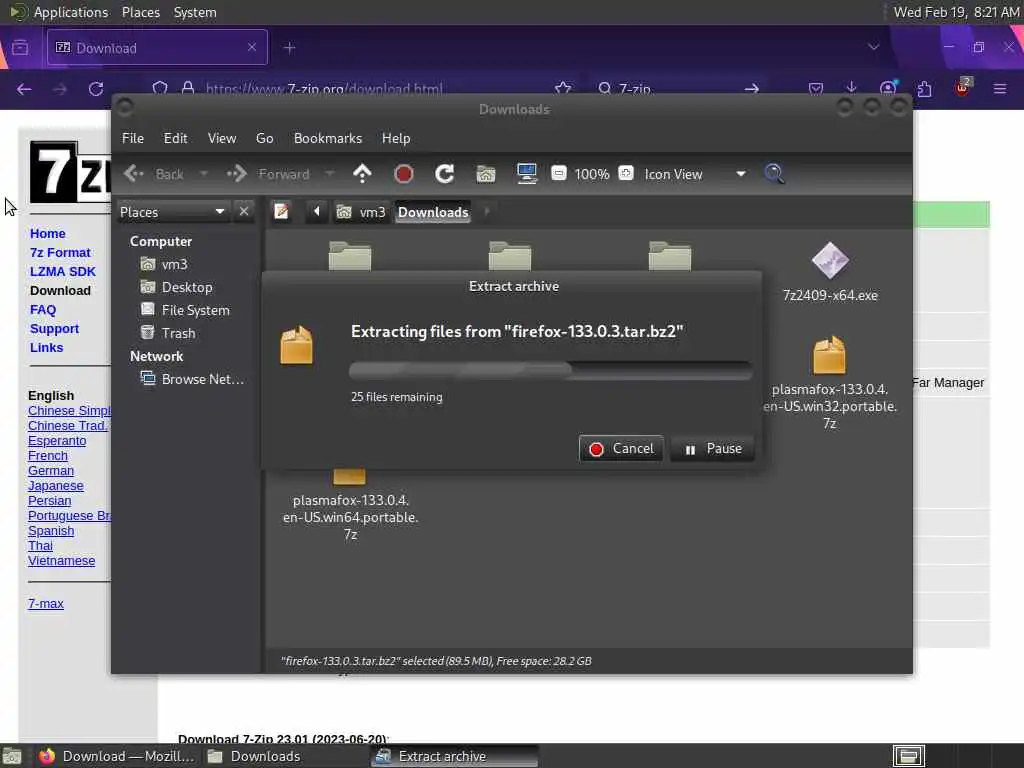Select plasmafox win32 portable 7z archive

(829, 382)
